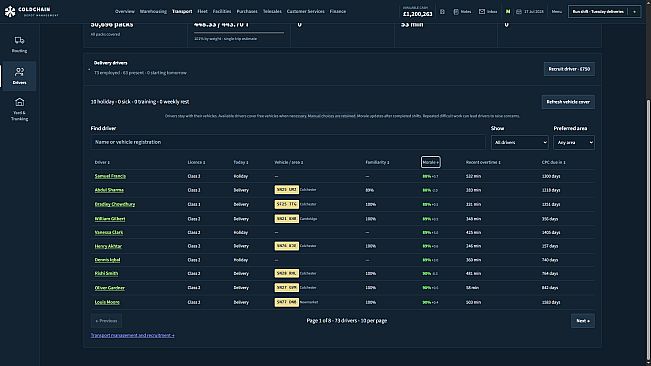This screenshot has width=651, height=366.
Task: Sort the table by Driver column
Action: (x=102, y=162)
